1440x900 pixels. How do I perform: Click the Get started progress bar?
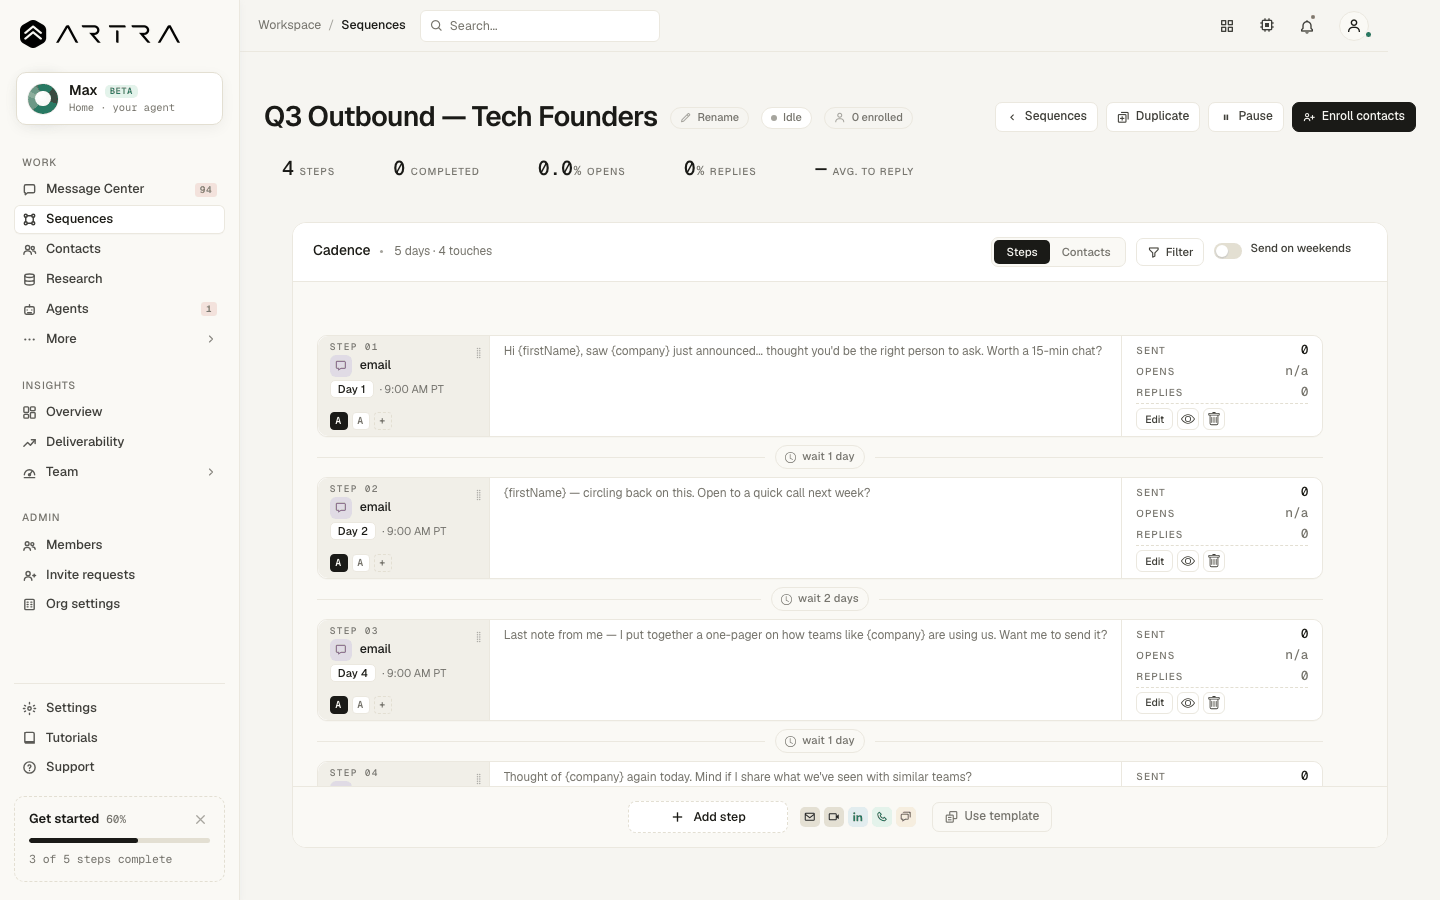(120, 840)
